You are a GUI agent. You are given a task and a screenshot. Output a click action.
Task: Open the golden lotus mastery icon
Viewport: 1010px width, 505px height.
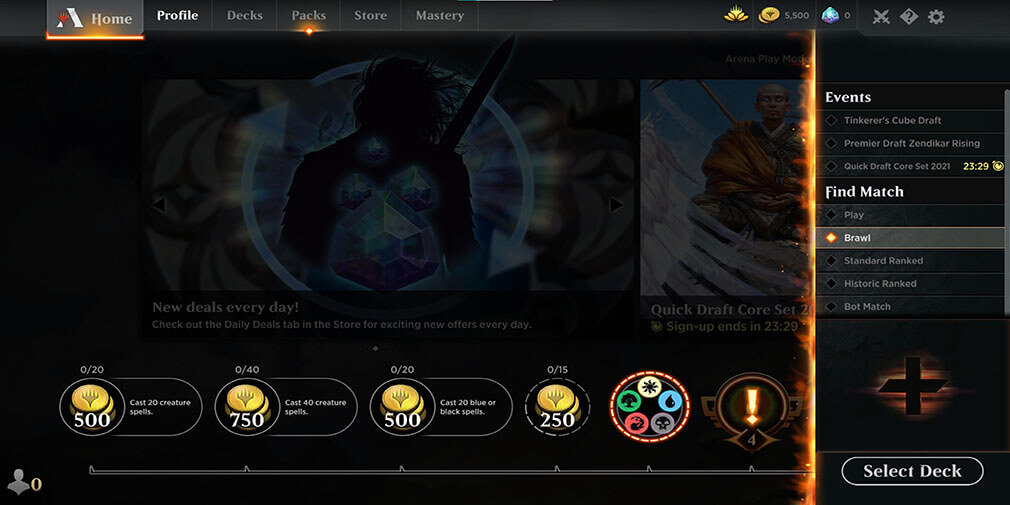736,15
